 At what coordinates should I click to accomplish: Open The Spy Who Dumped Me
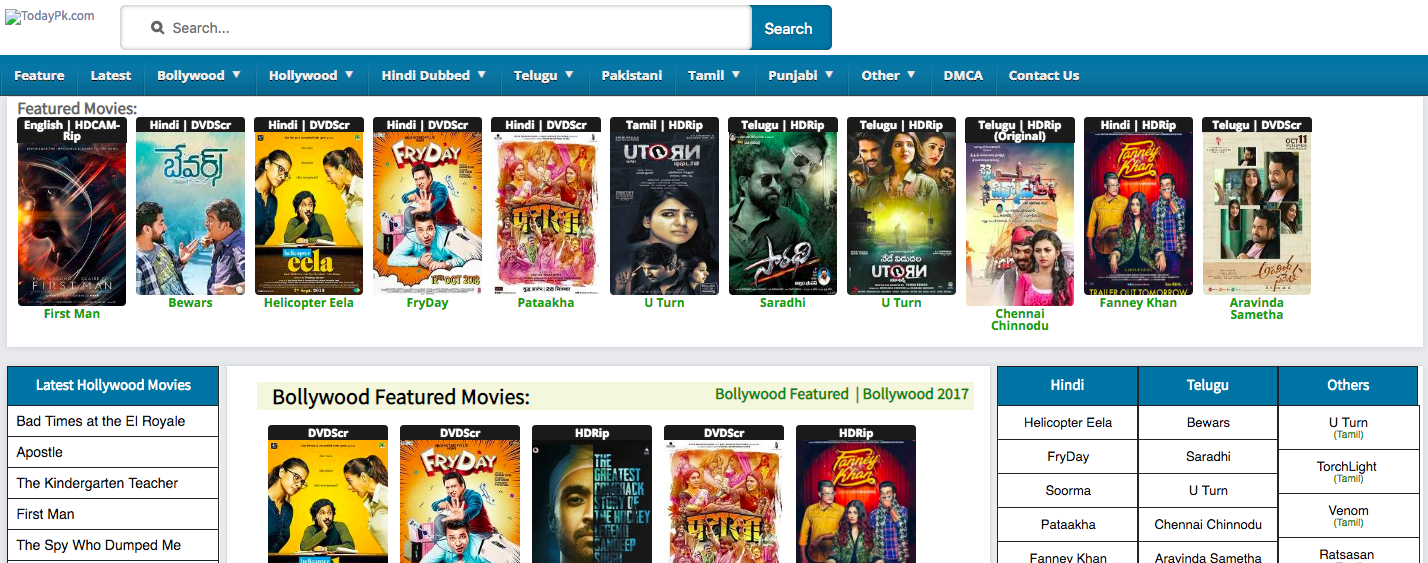tap(113, 545)
